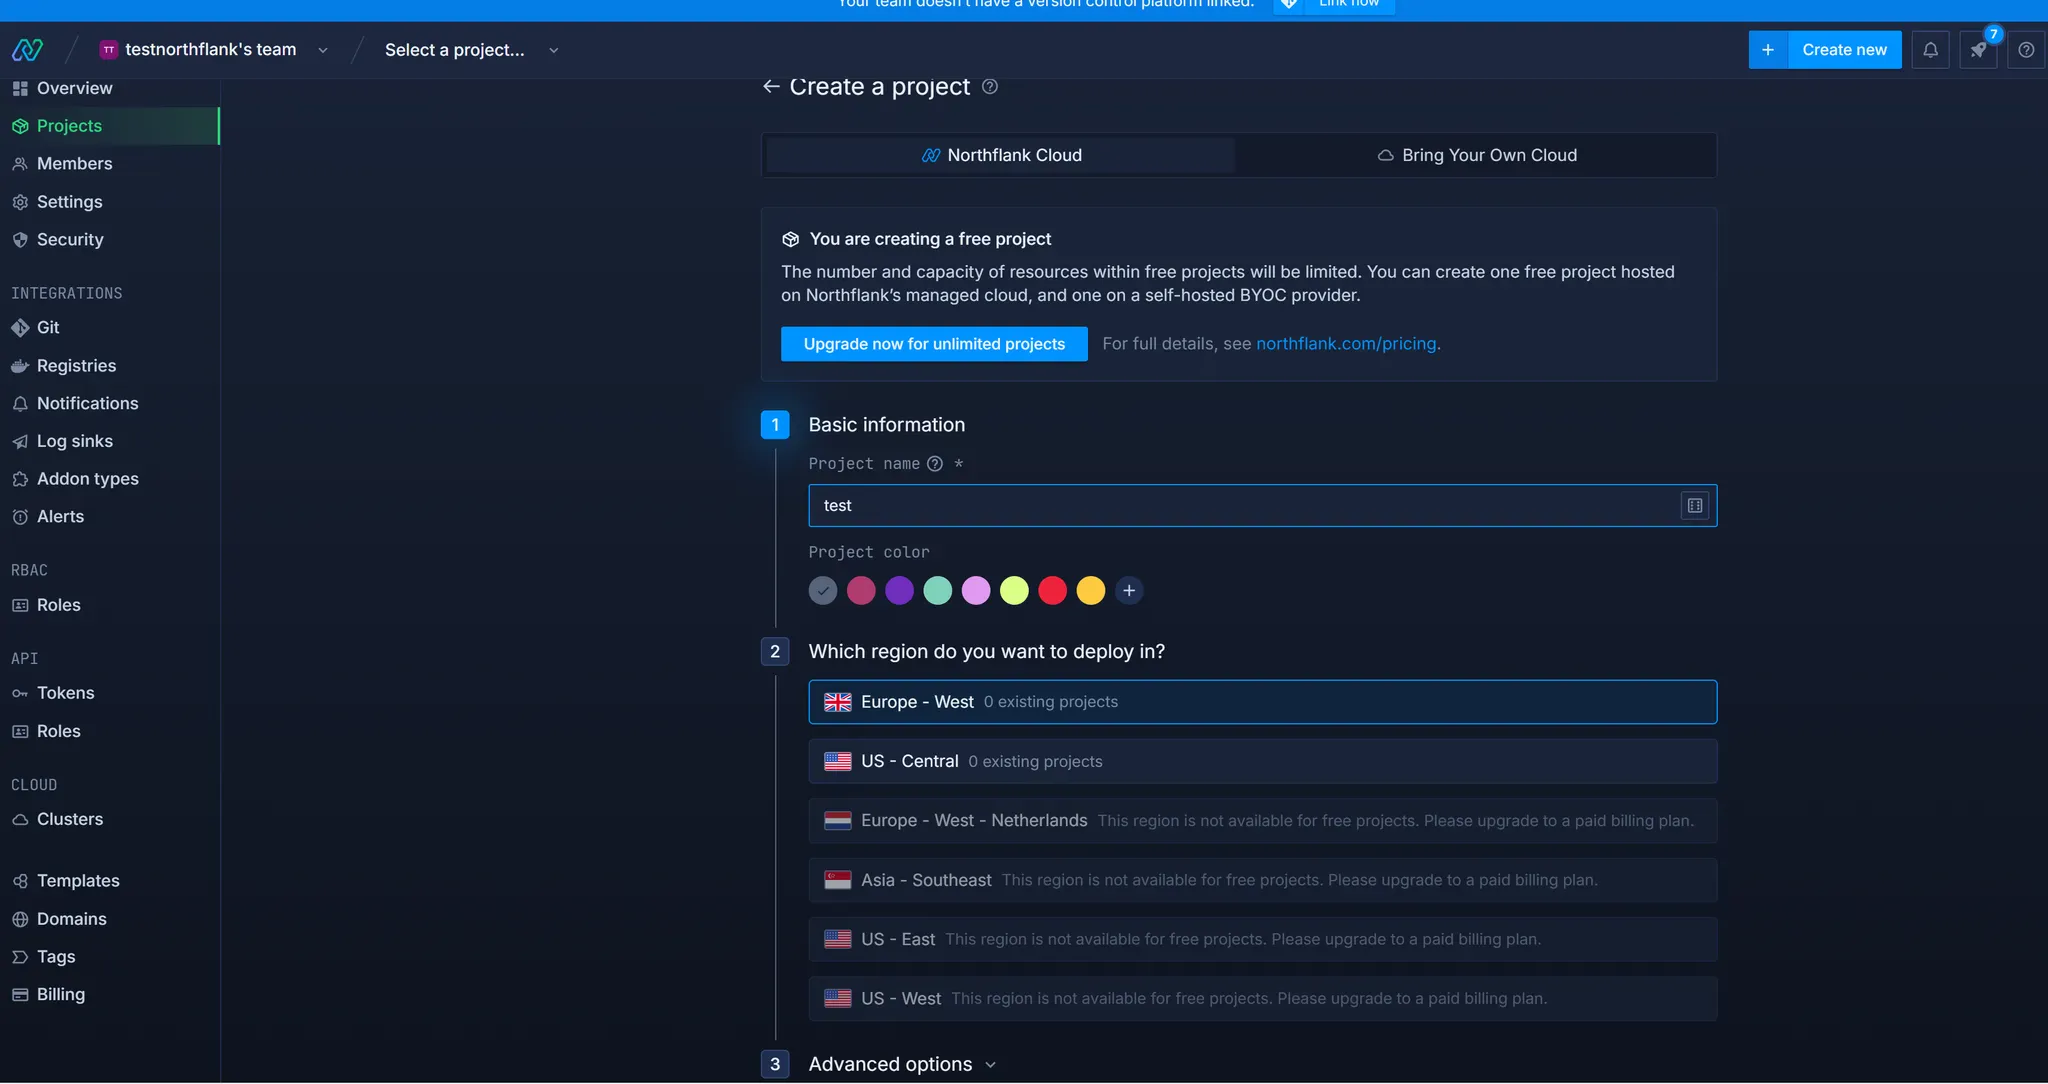This screenshot has width=2048, height=1084.
Task: Expand the Advanced options section
Action: [x=902, y=1065]
